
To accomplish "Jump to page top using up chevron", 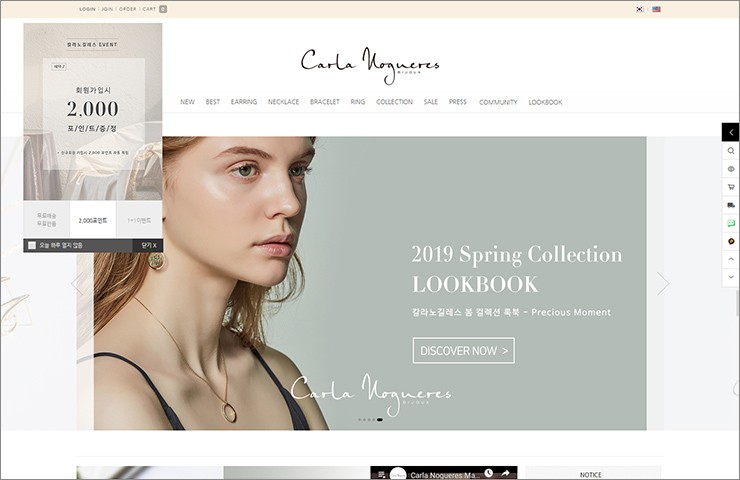I will [731, 259].
